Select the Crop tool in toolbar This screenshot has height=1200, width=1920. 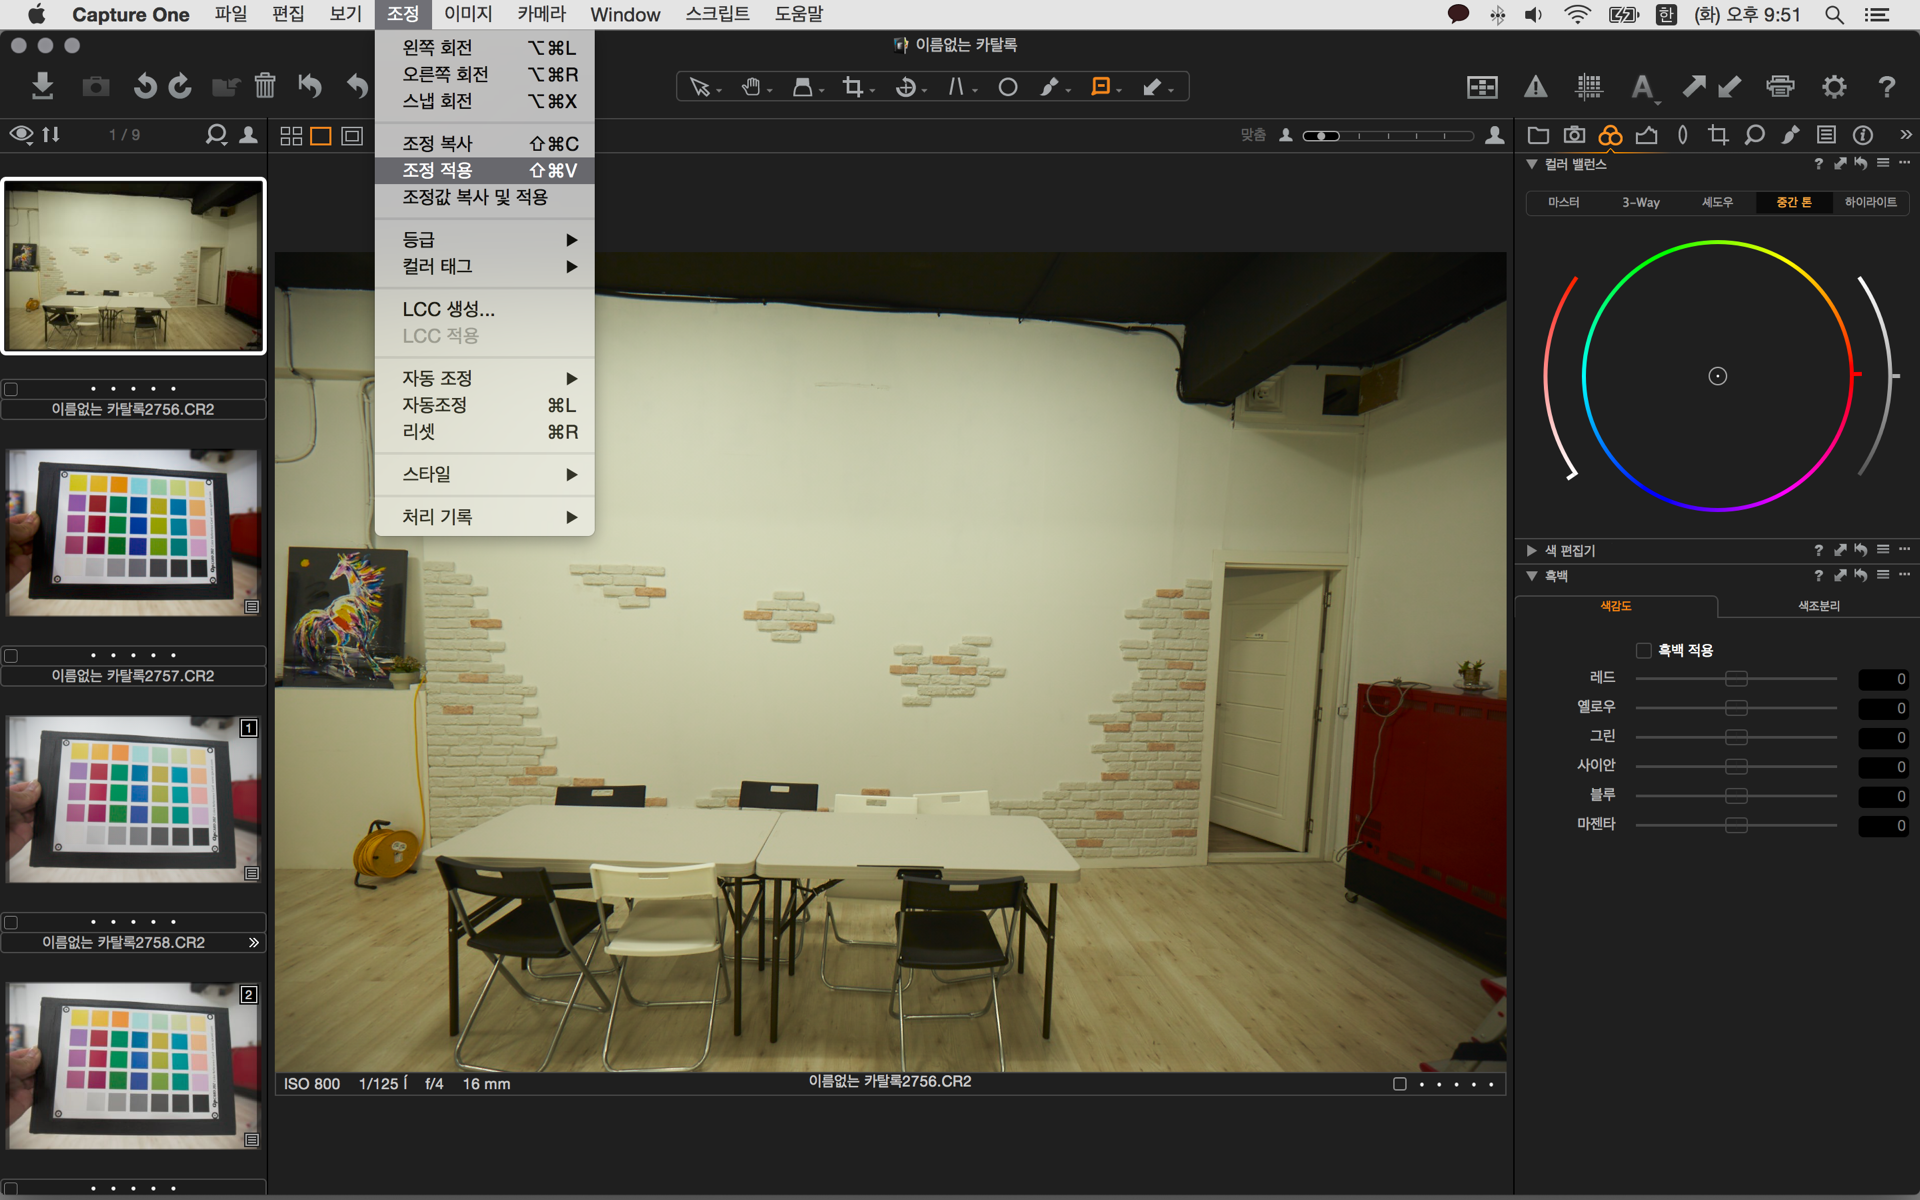point(853,87)
